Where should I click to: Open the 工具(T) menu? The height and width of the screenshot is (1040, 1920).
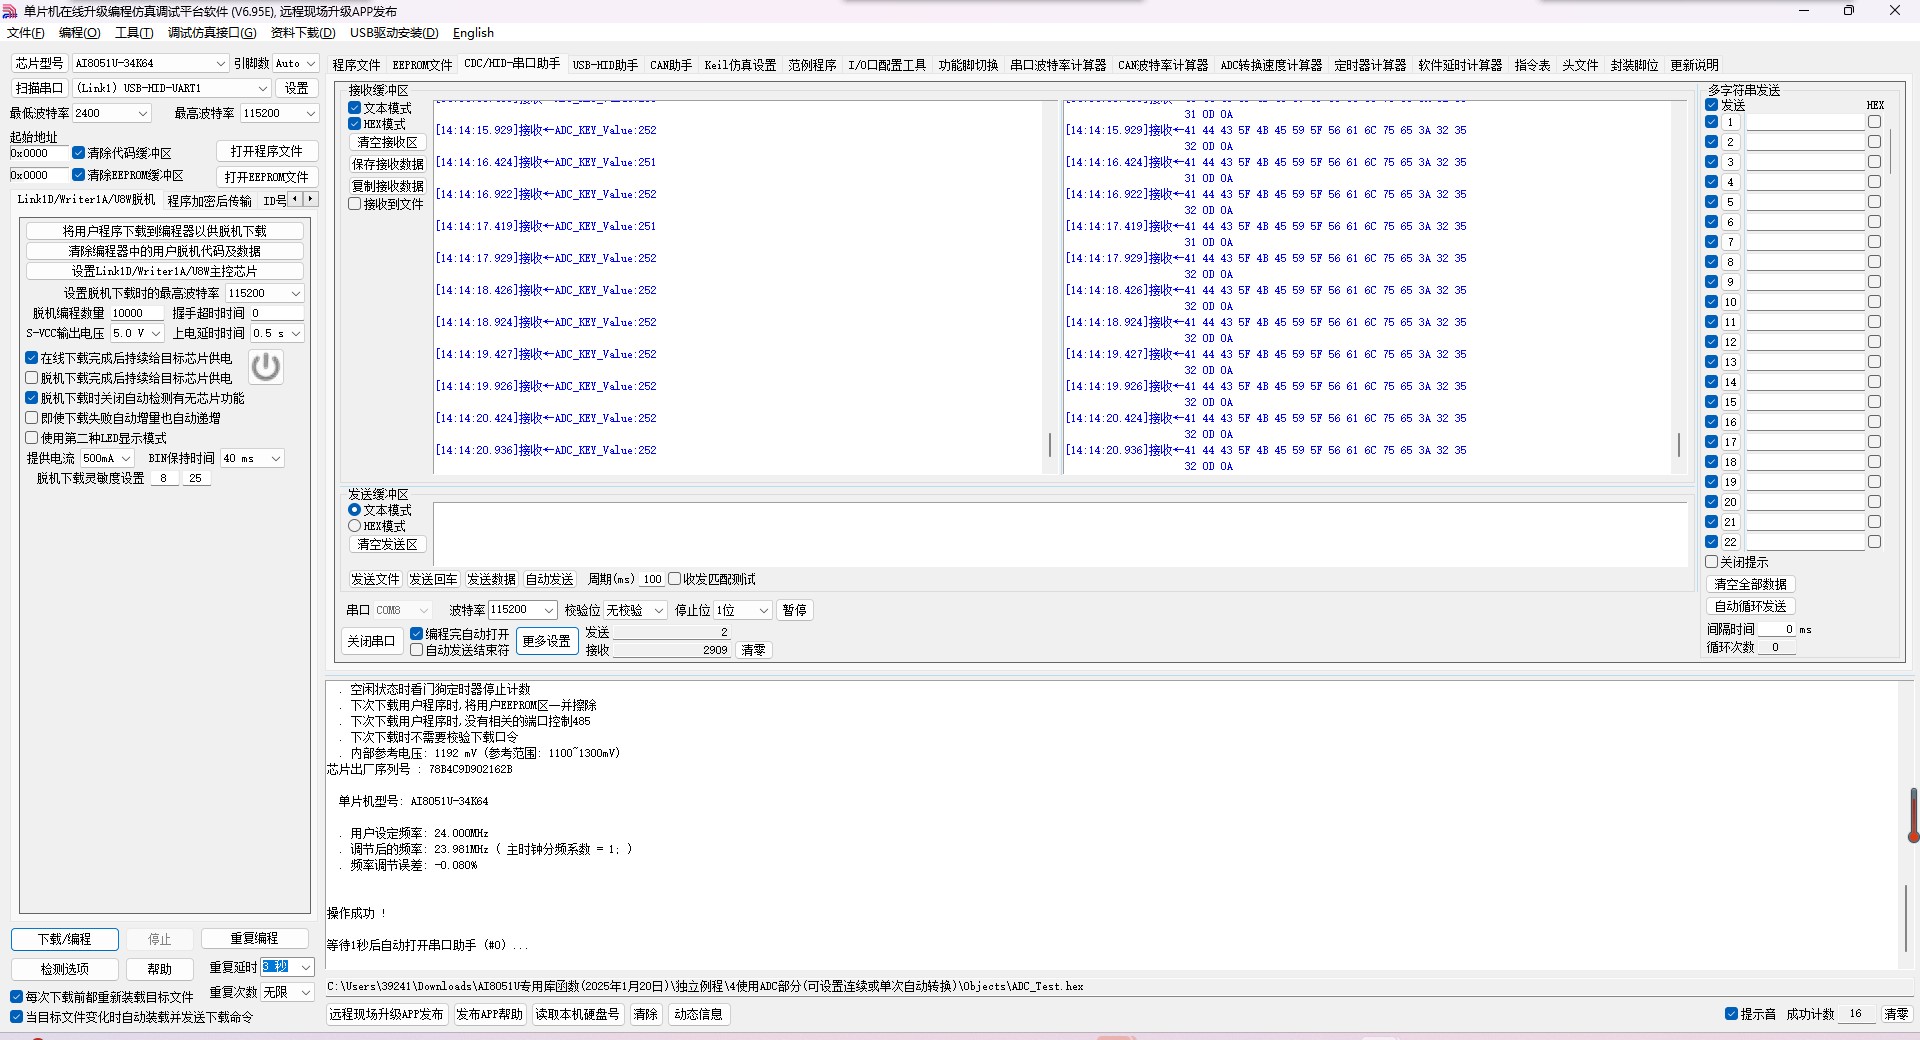[x=134, y=33]
